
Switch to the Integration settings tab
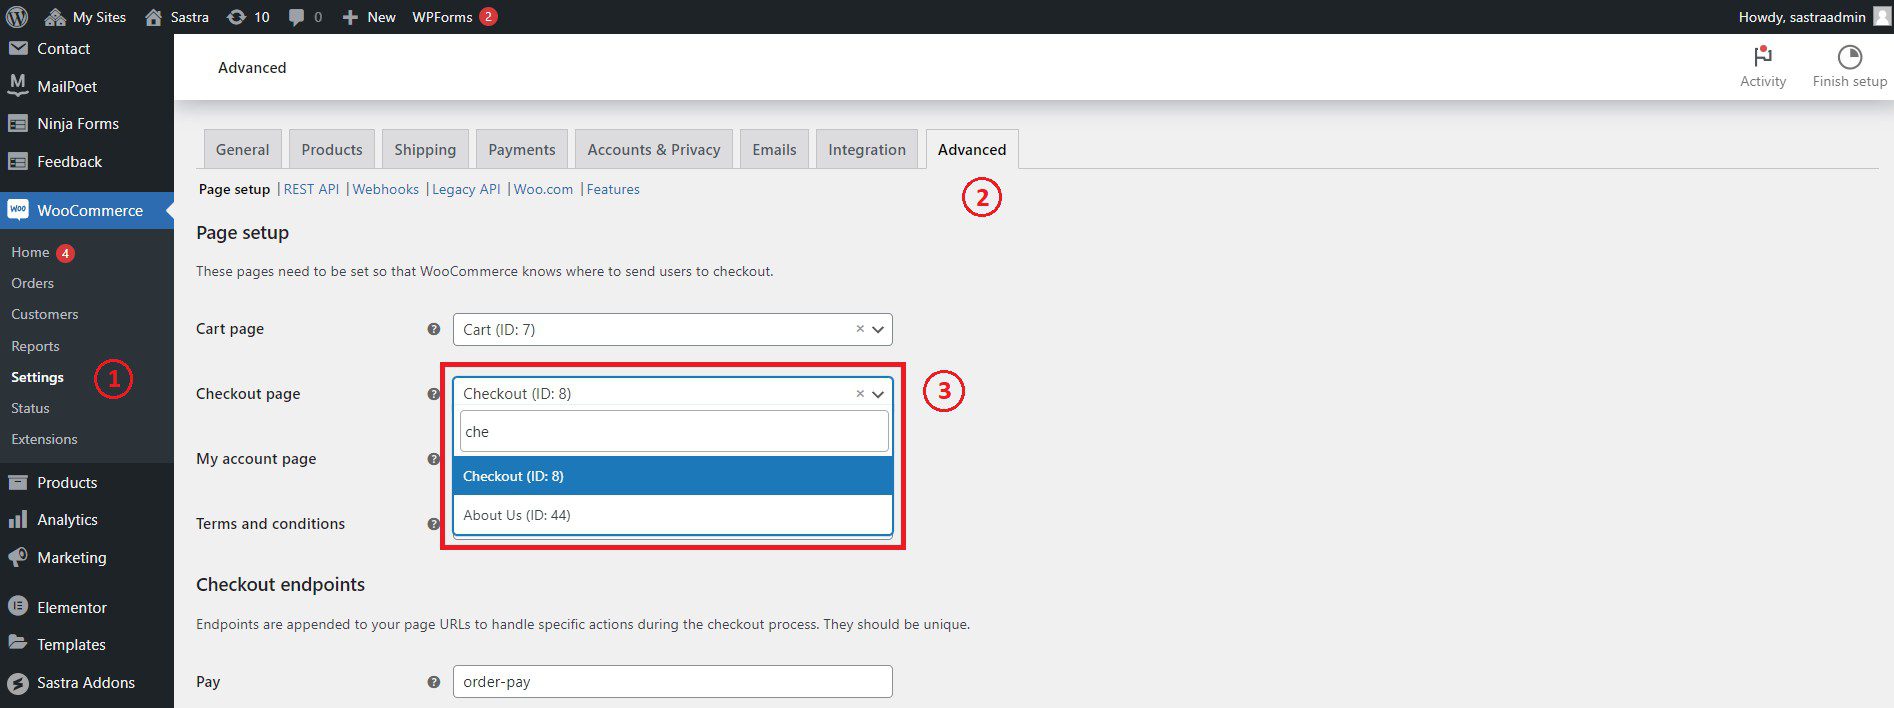[866, 149]
